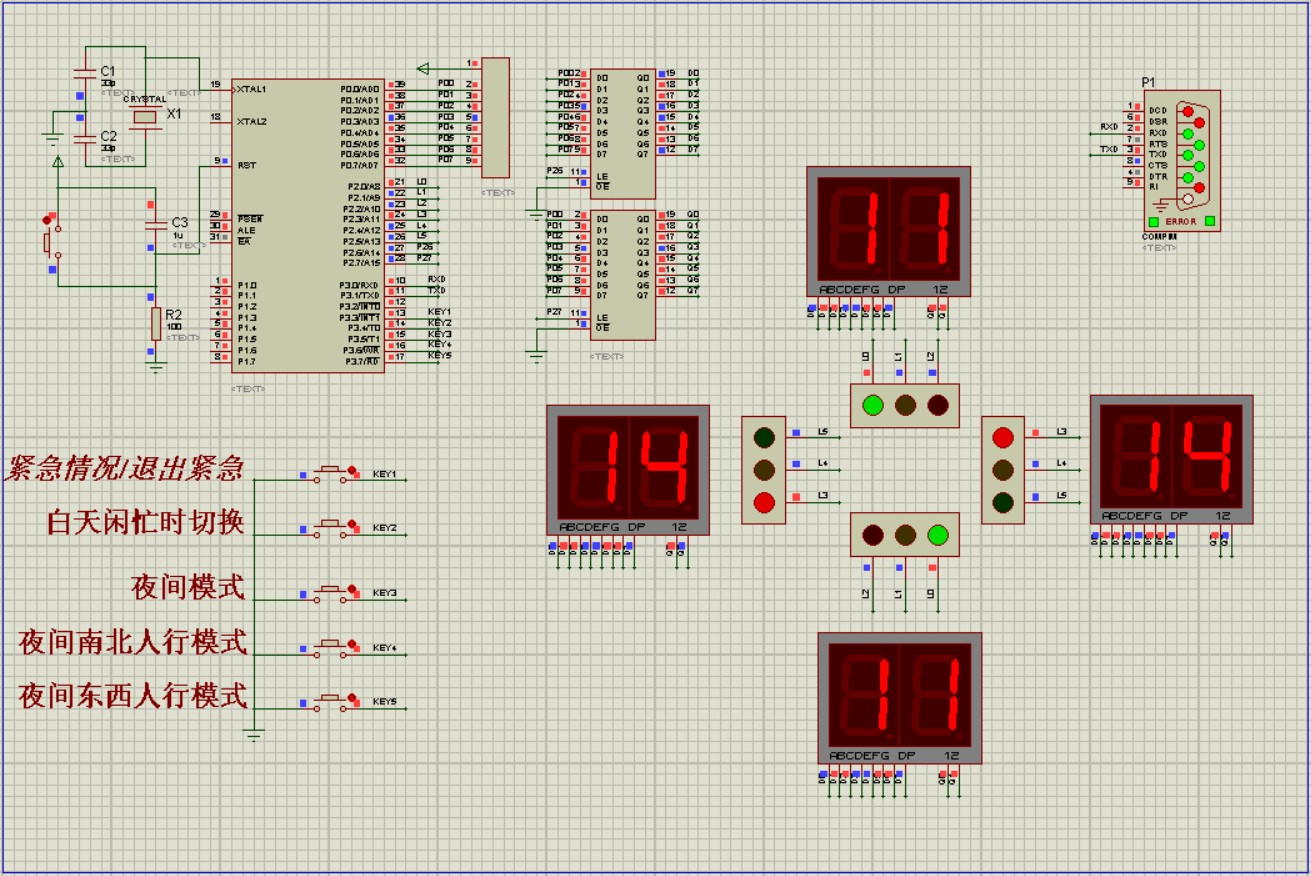Select the microcontroller chip body
The image size is (1311, 876).
click(306, 226)
